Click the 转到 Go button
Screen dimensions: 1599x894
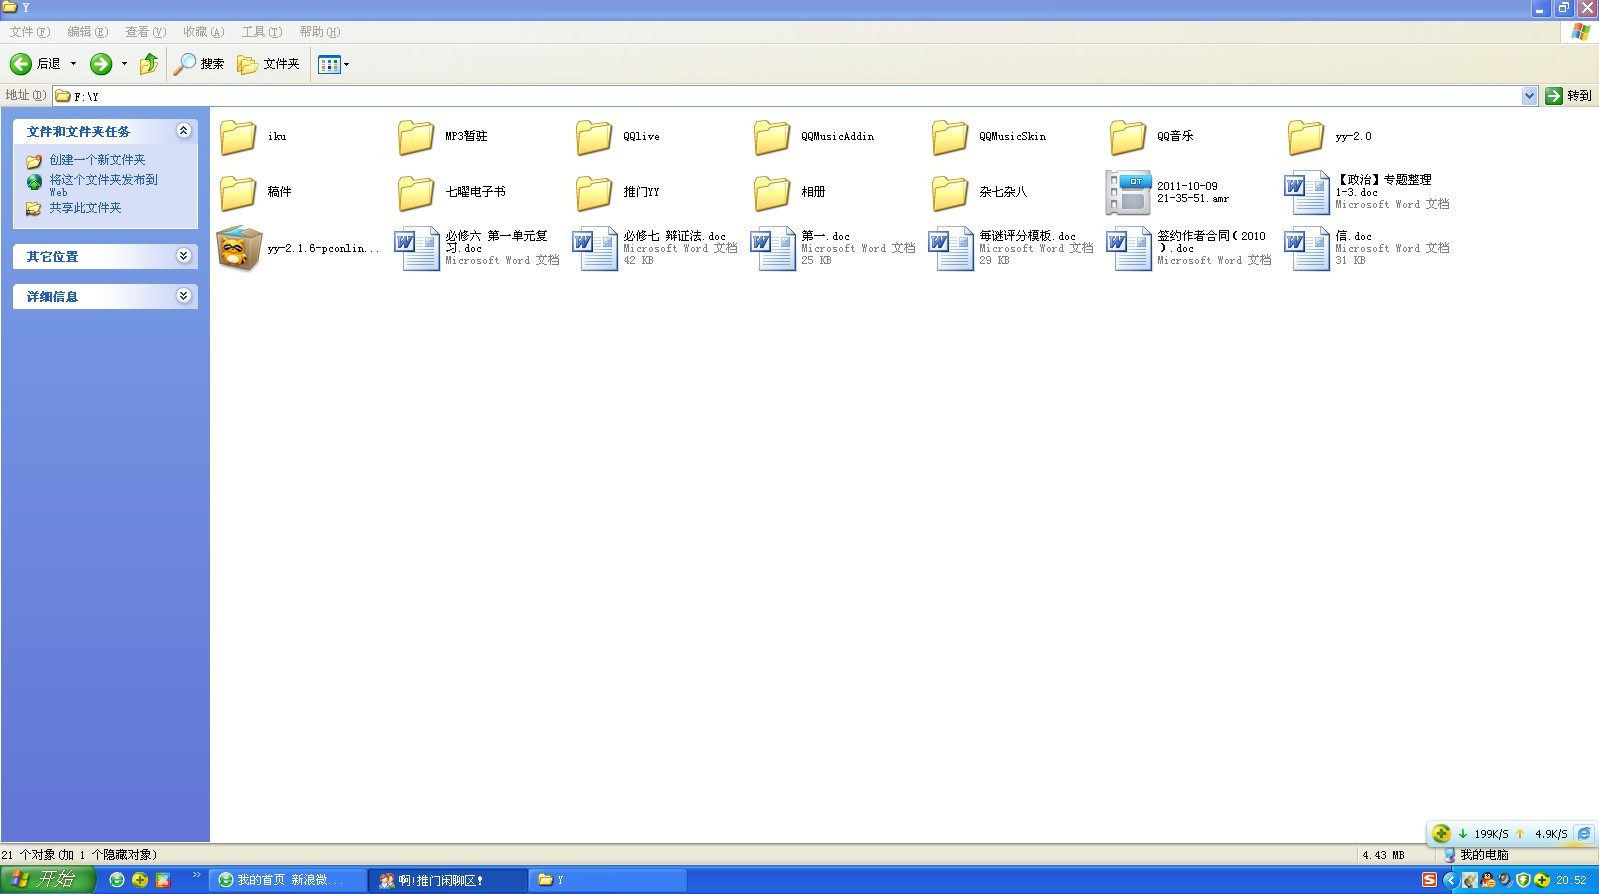[1568, 96]
